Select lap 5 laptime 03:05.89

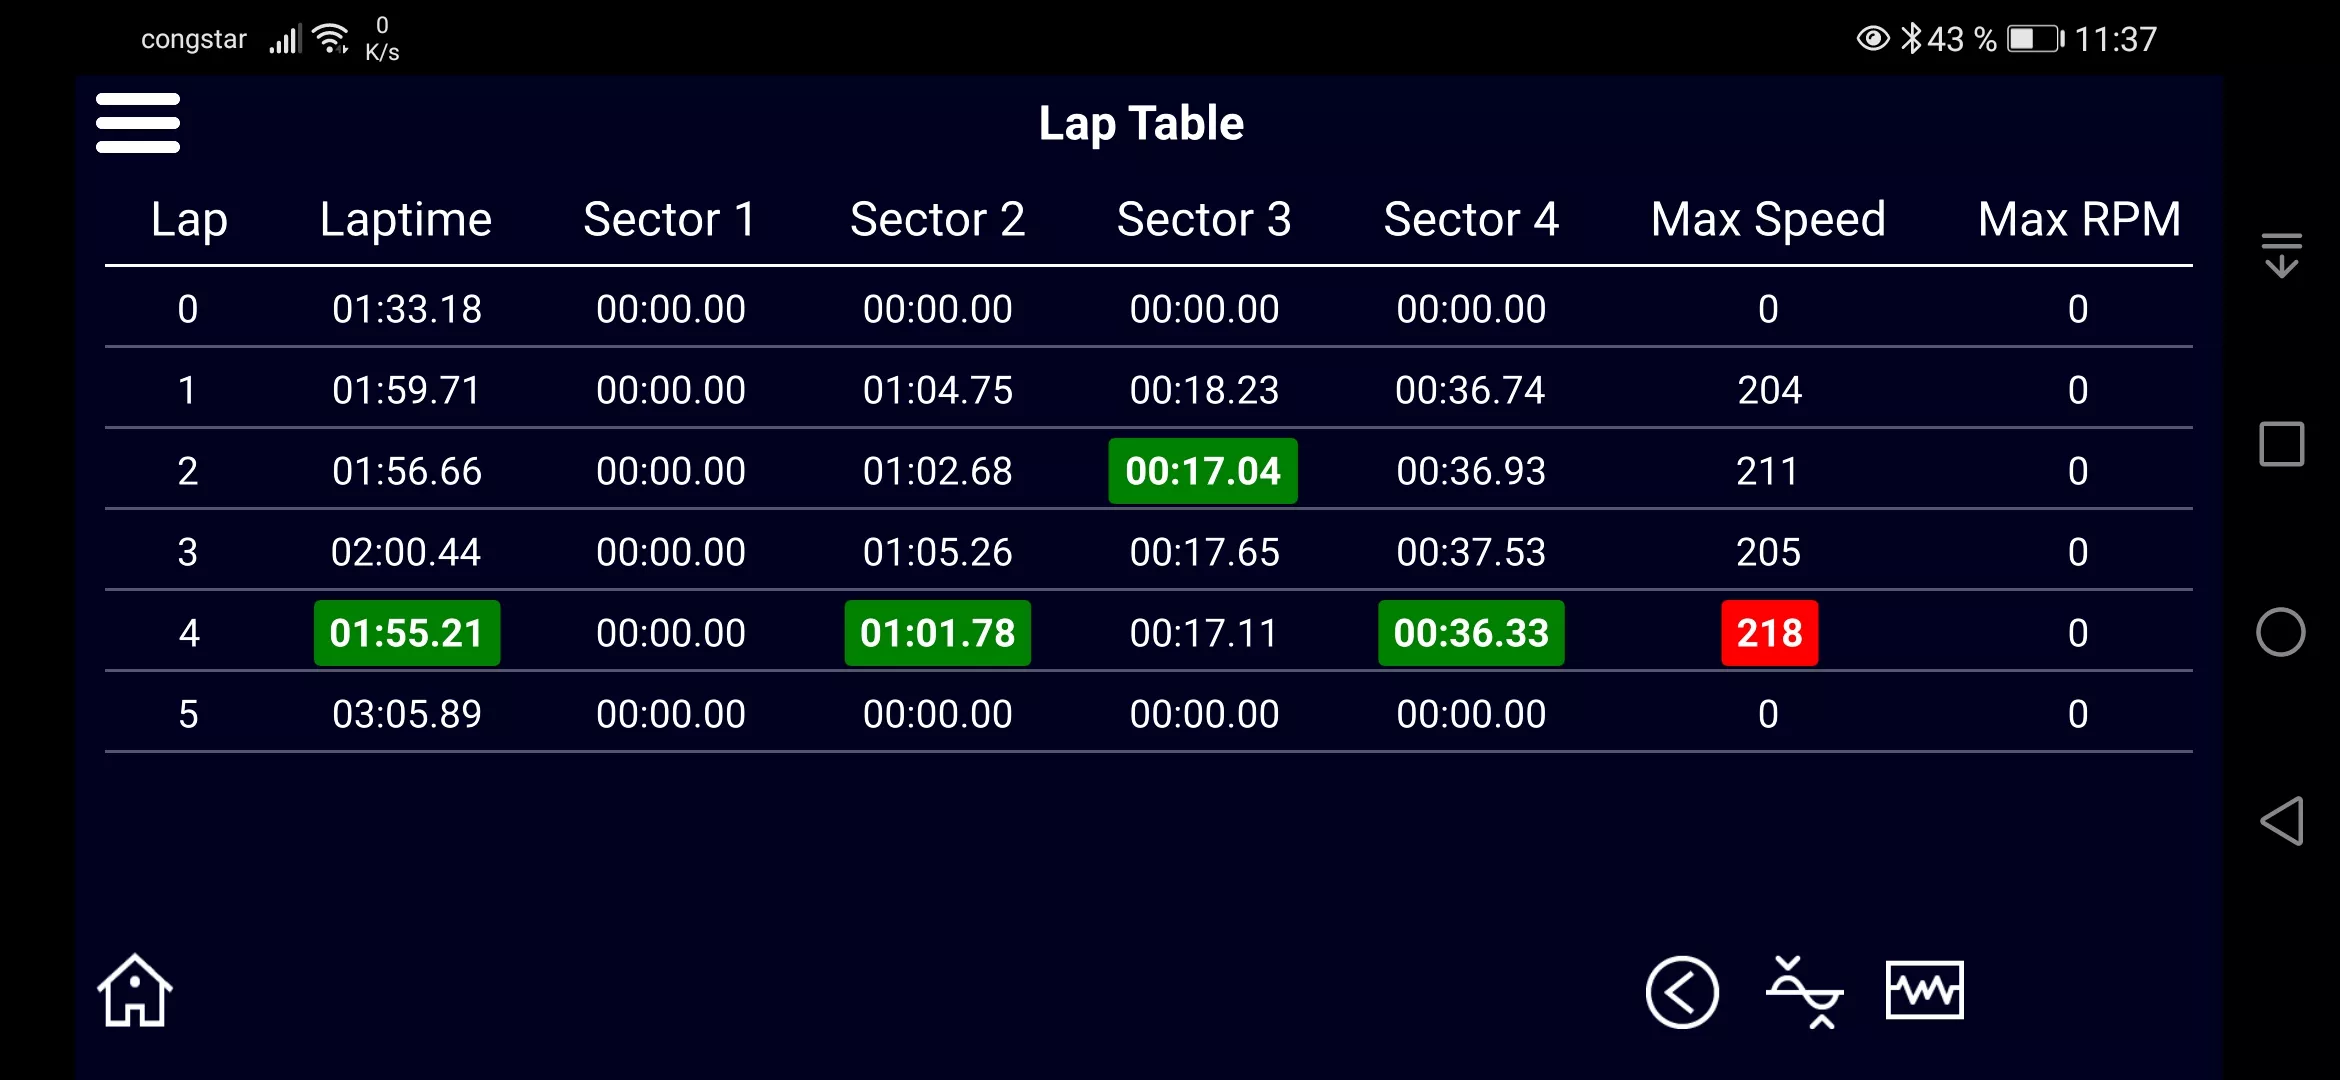point(407,714)
